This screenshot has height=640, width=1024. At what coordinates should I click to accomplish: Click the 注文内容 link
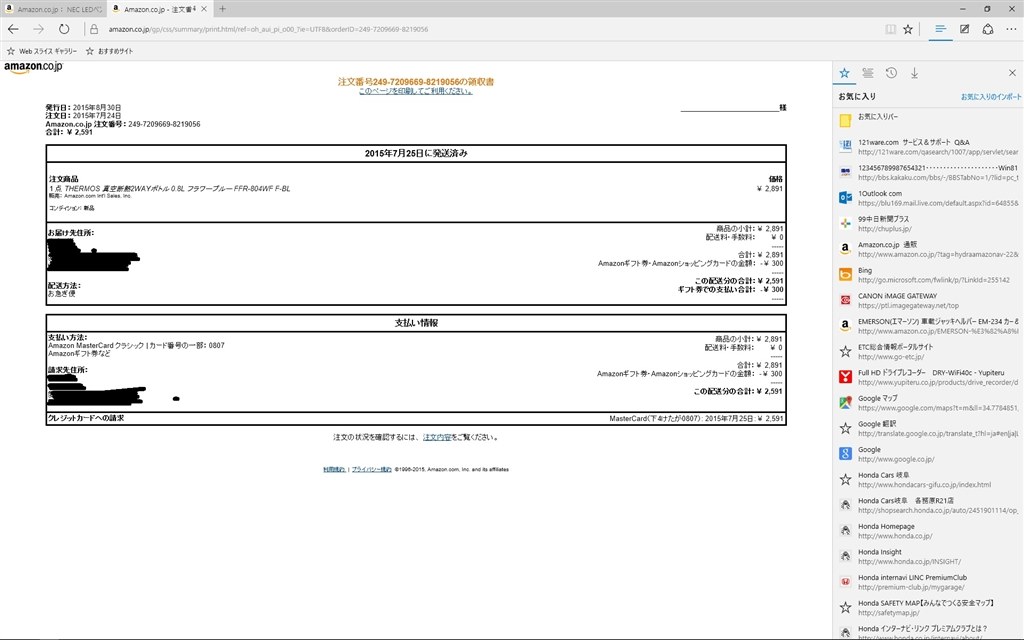(437, 438)
